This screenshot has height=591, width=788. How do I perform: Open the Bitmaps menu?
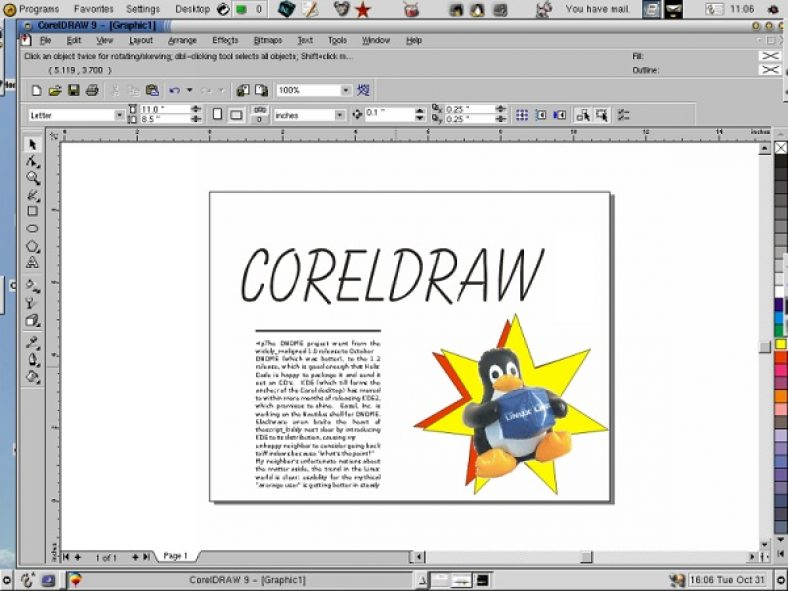(267, 41)
